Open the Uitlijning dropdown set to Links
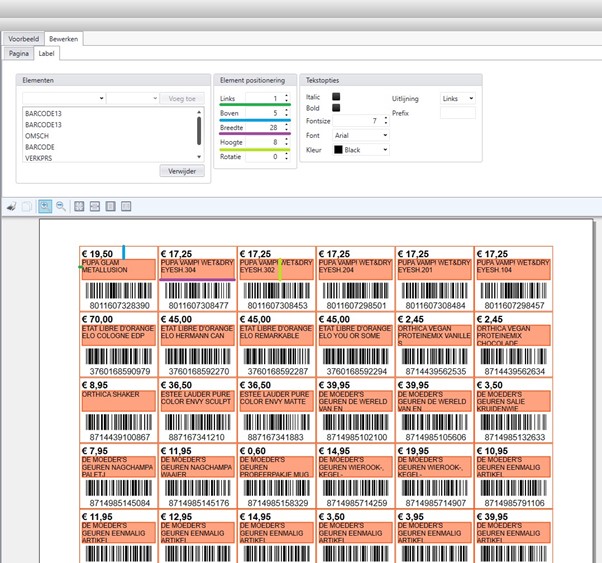Viewport: 602px width, 563px height. click(x=458, y=98)
